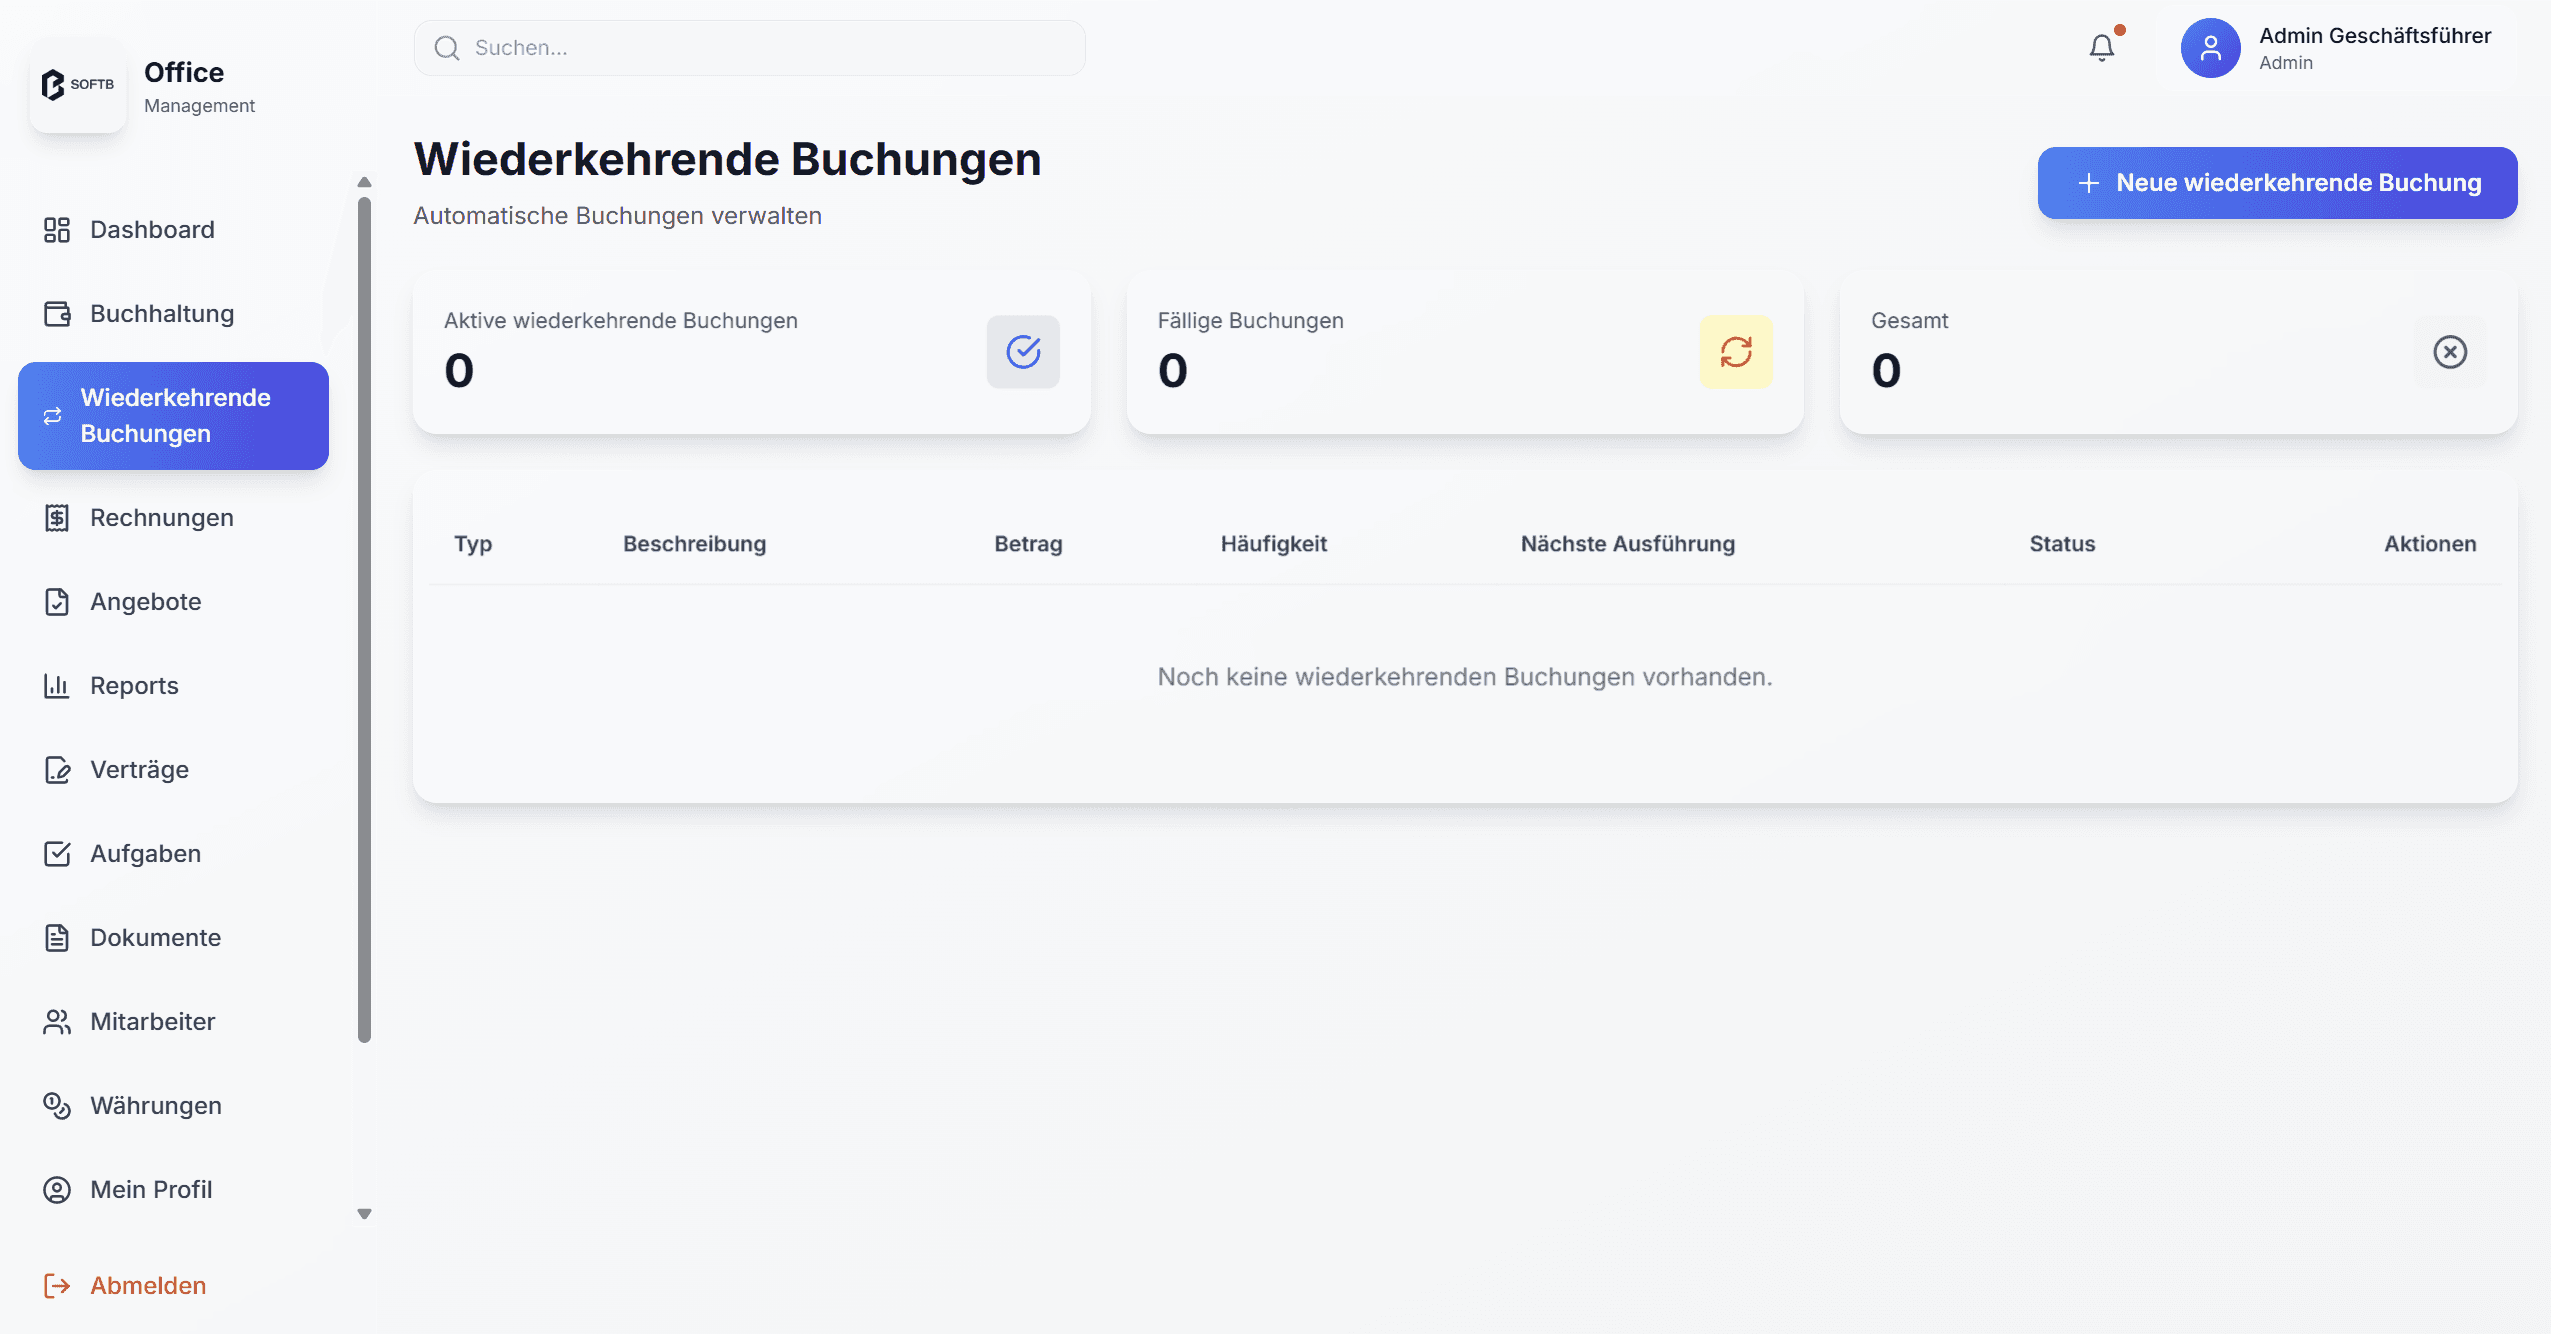Click the notification bell icon

point(2101,48)
